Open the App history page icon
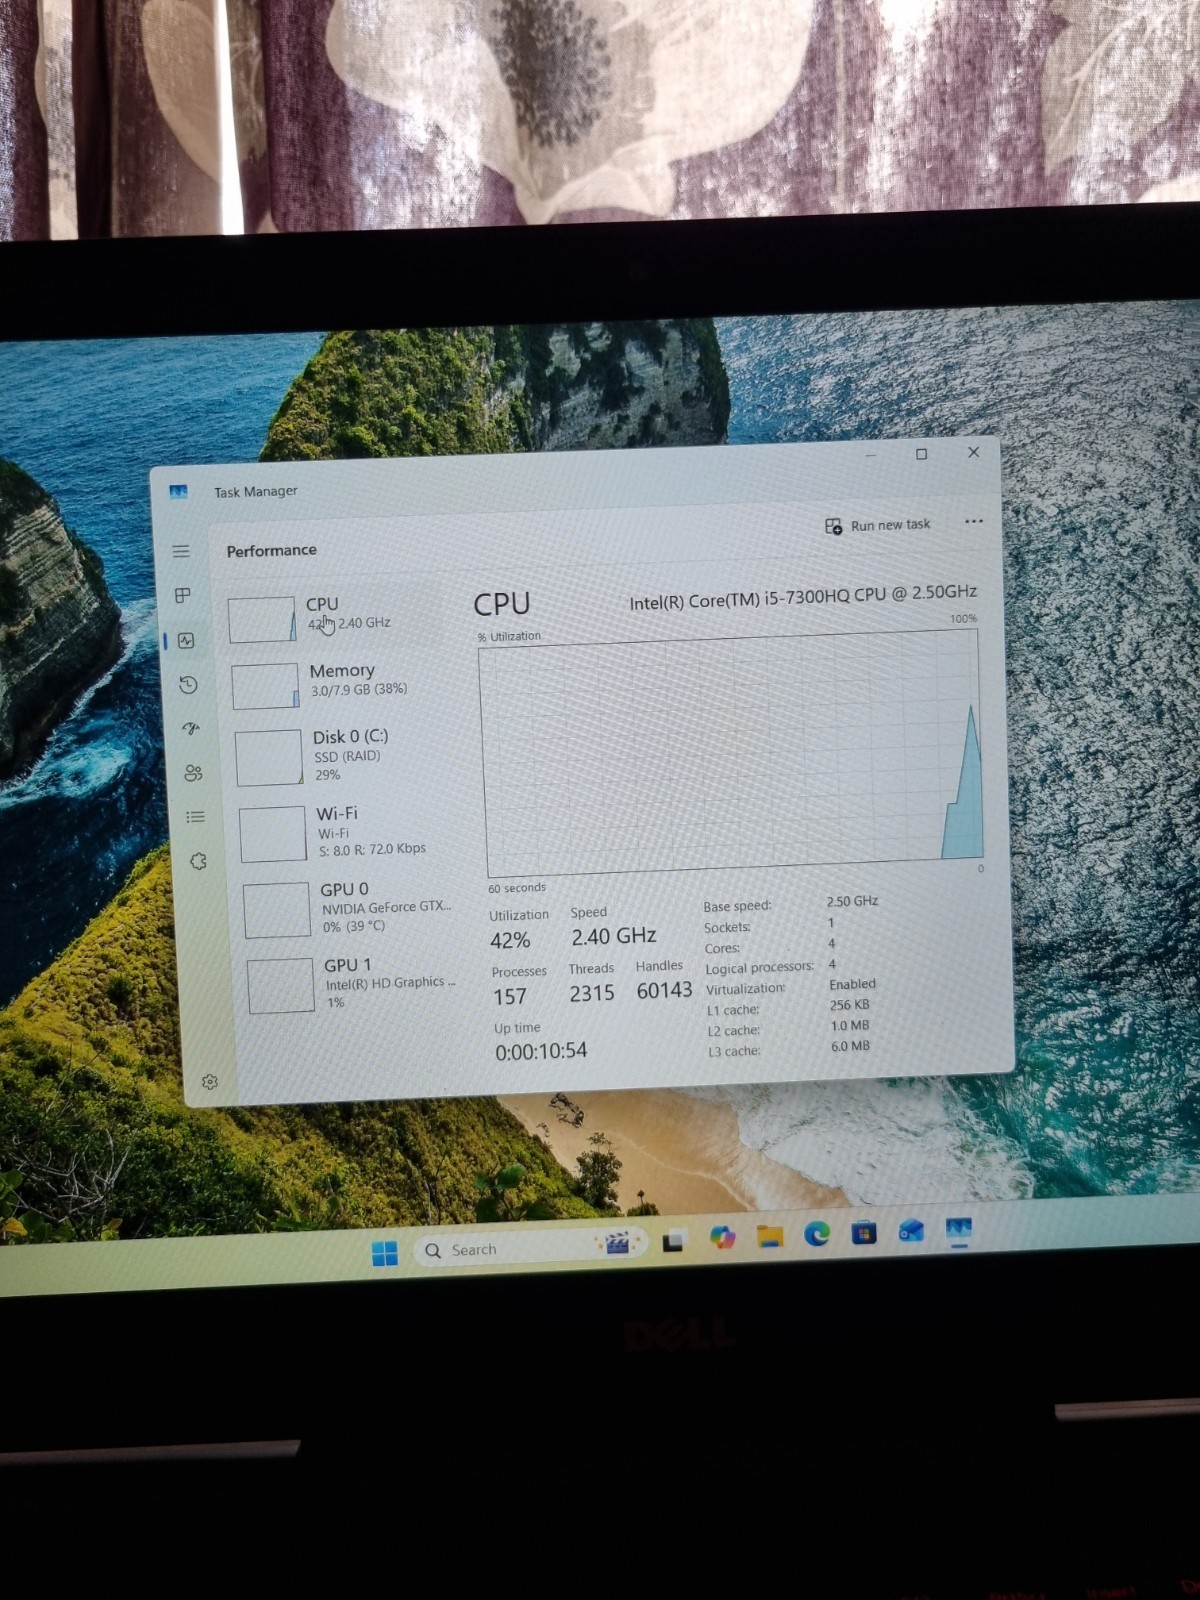The height and width of the screenshot is (1600, 1200). [x=188, y=685]
